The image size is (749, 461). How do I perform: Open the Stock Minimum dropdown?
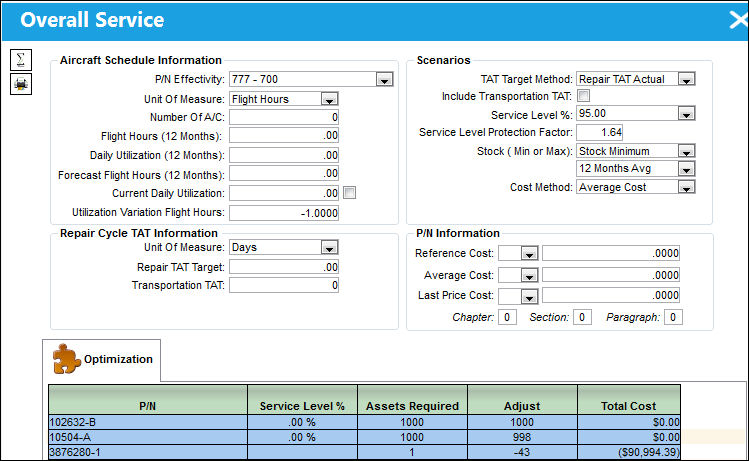click(686, 151)
